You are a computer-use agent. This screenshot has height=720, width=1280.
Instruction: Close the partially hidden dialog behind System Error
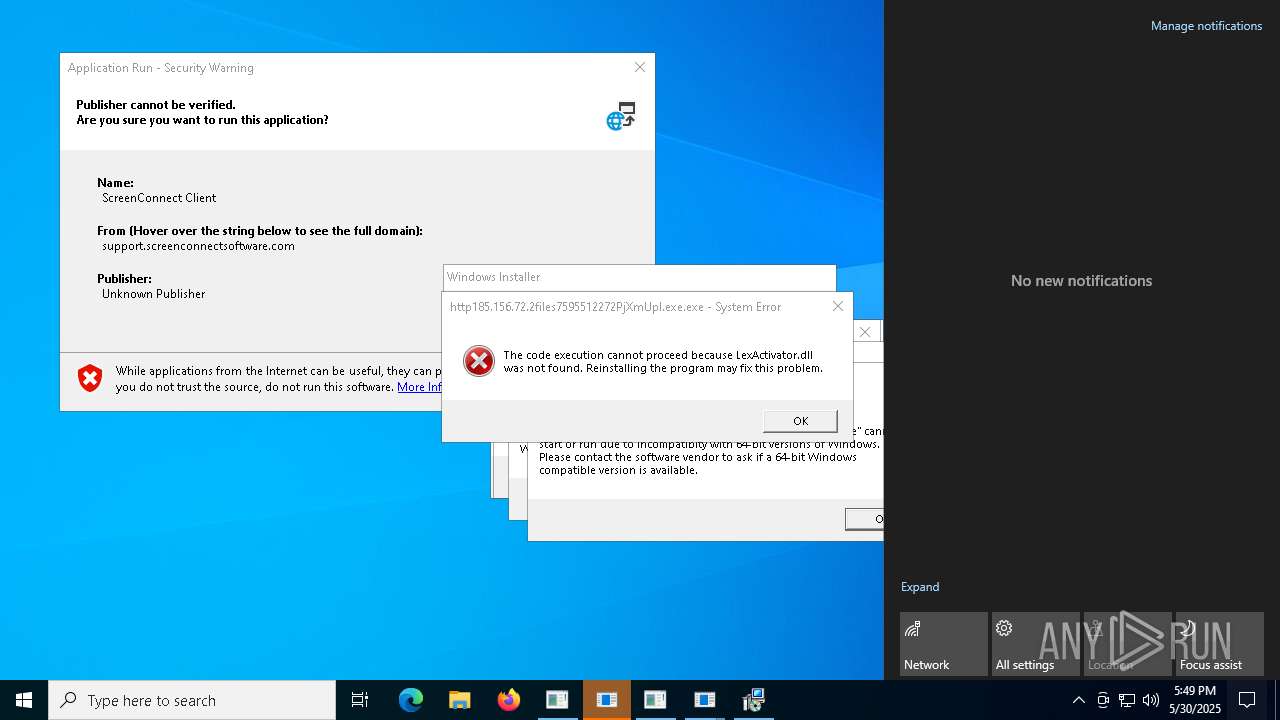tap(865, 332)
